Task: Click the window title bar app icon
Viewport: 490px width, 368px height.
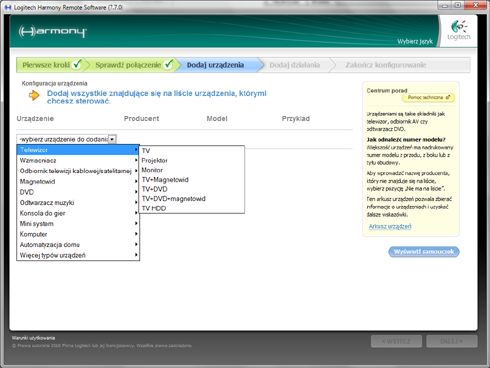Action: [8, 7]
